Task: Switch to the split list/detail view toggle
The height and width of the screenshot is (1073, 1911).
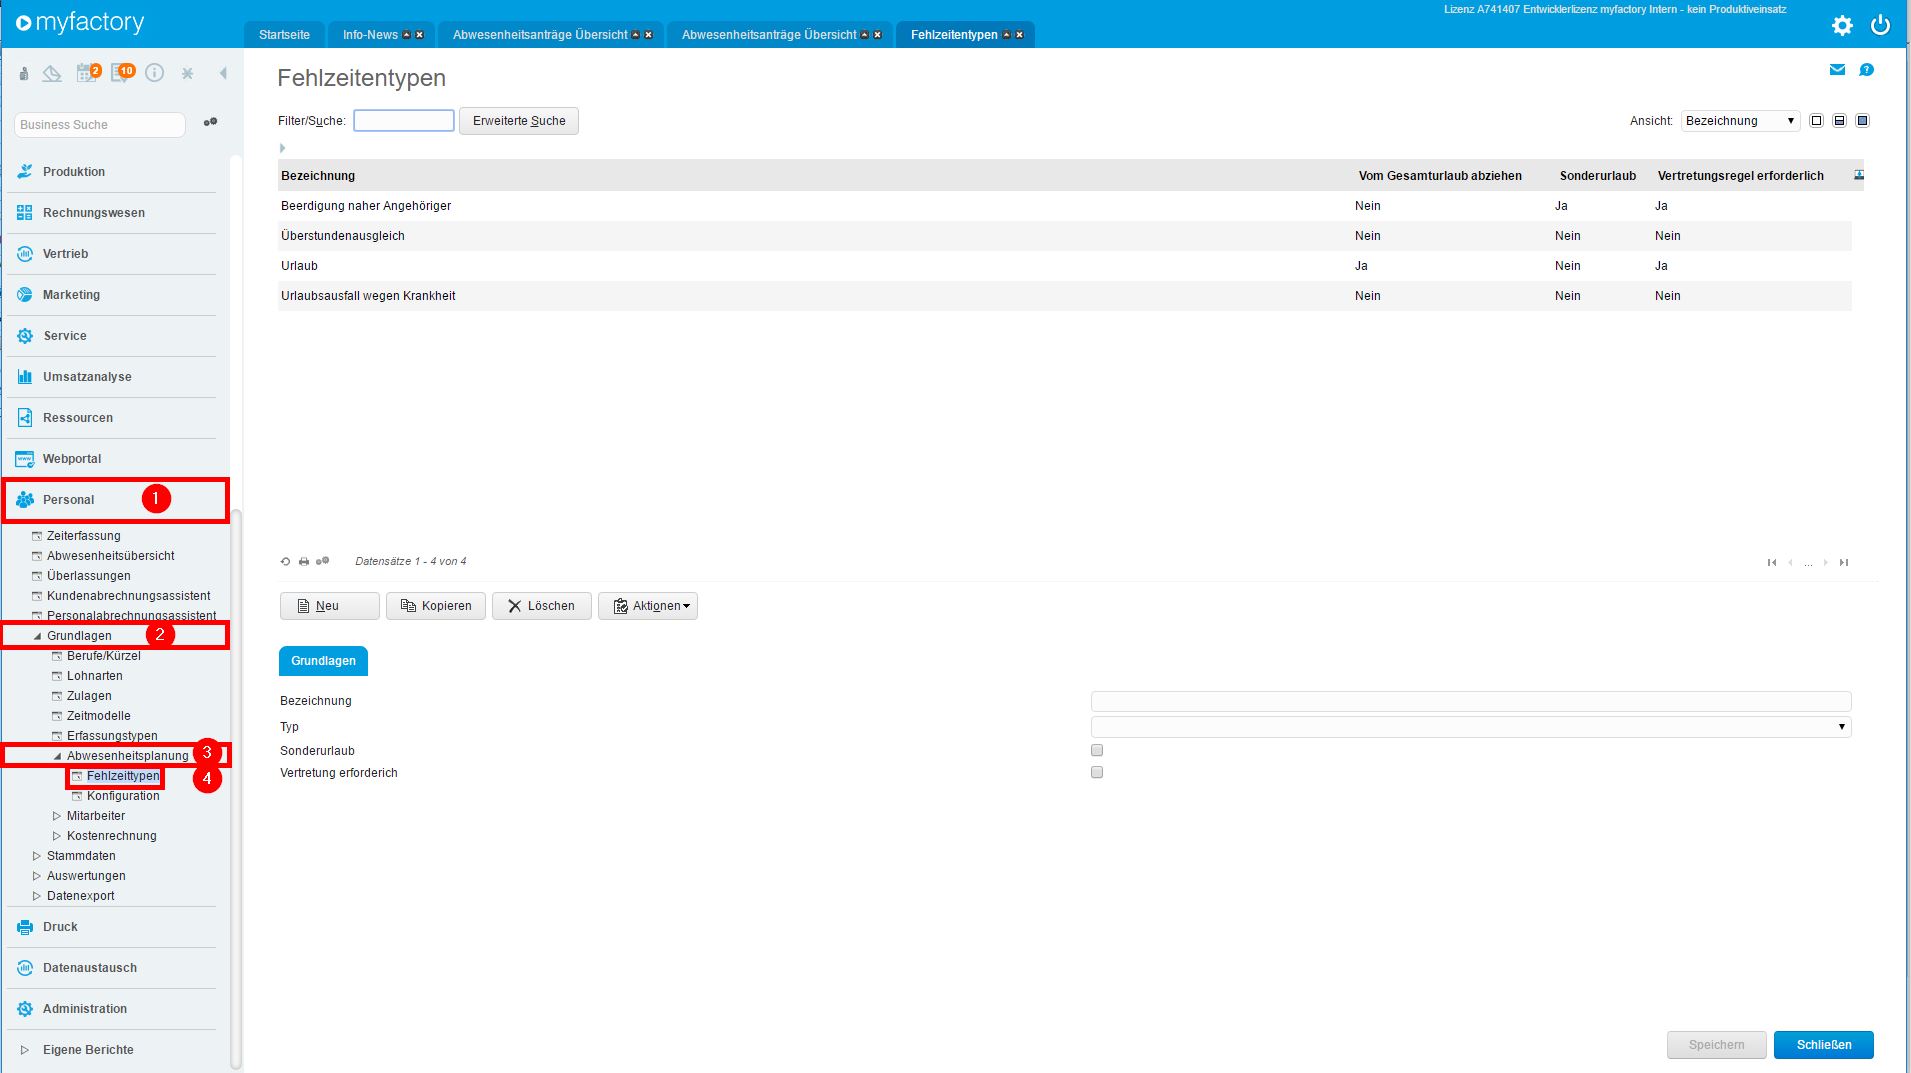Action: [1839, 121]
